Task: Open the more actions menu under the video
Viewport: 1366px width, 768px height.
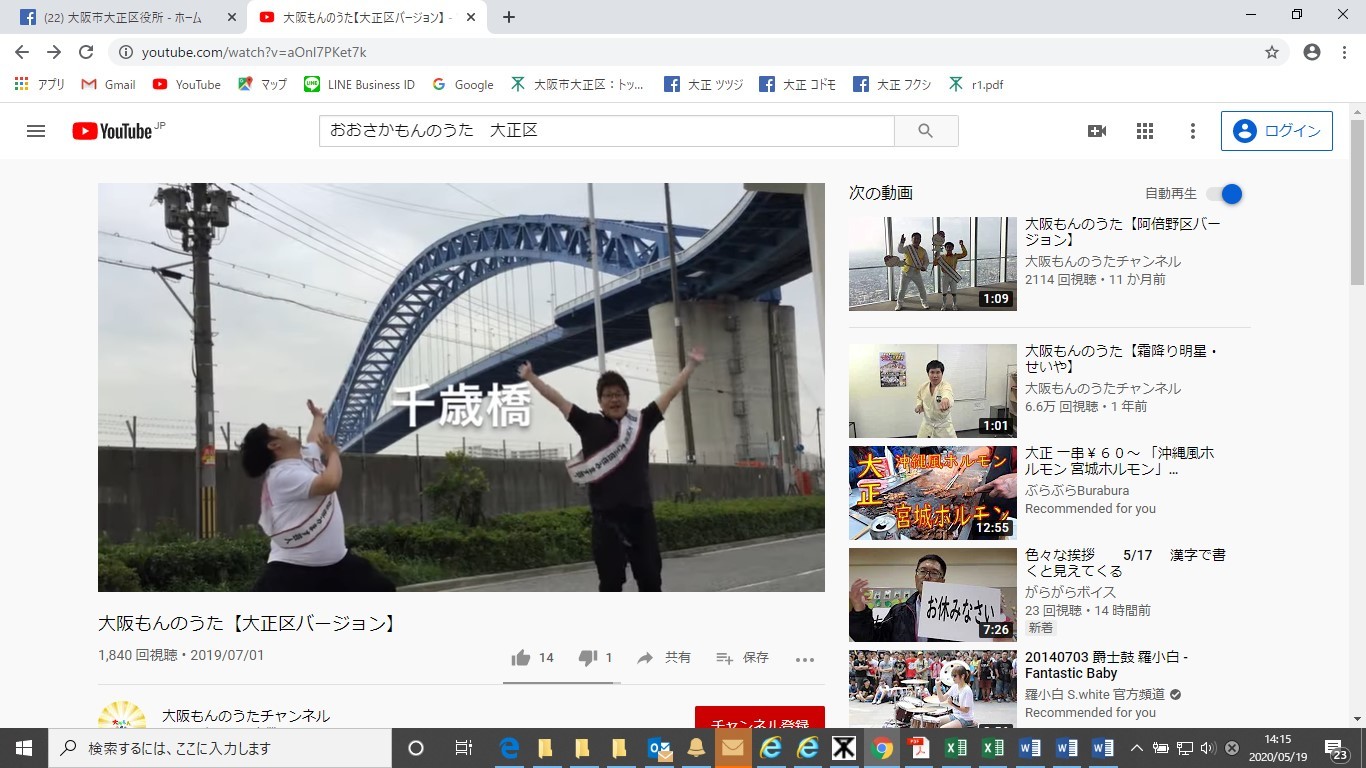Action: pyautogui.click(x=805, y=658)
